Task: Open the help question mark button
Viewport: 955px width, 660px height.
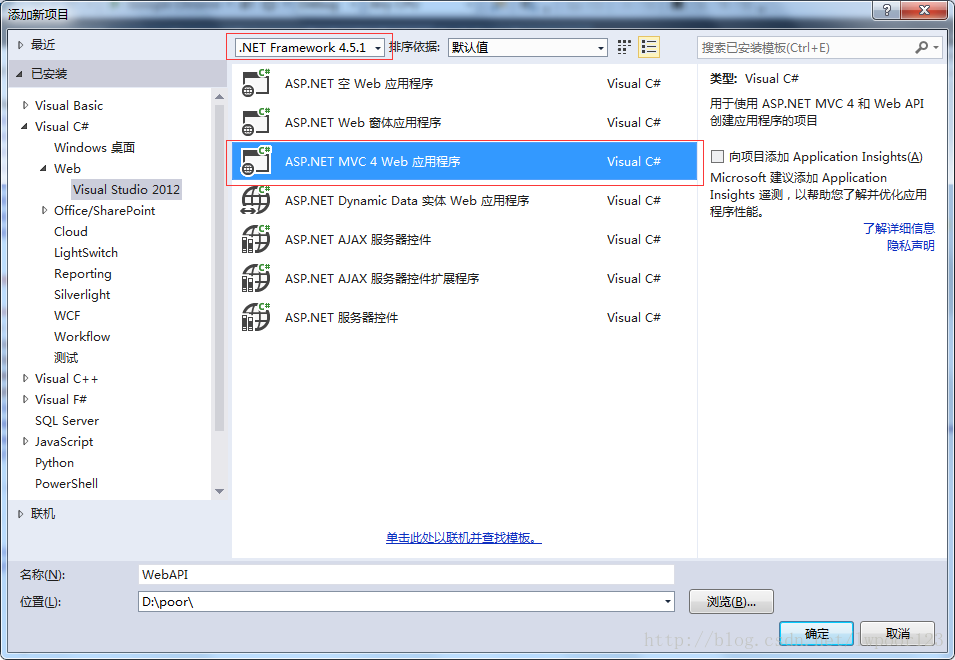Action: (x=886, y=10)
